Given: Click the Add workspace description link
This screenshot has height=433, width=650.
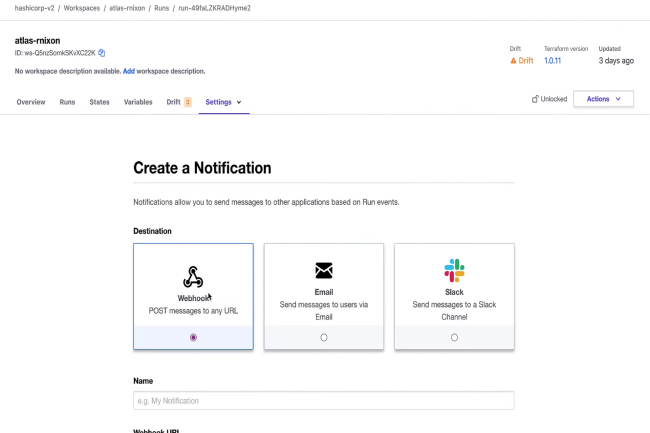Looking at the screenshot, I should (129, 71).
